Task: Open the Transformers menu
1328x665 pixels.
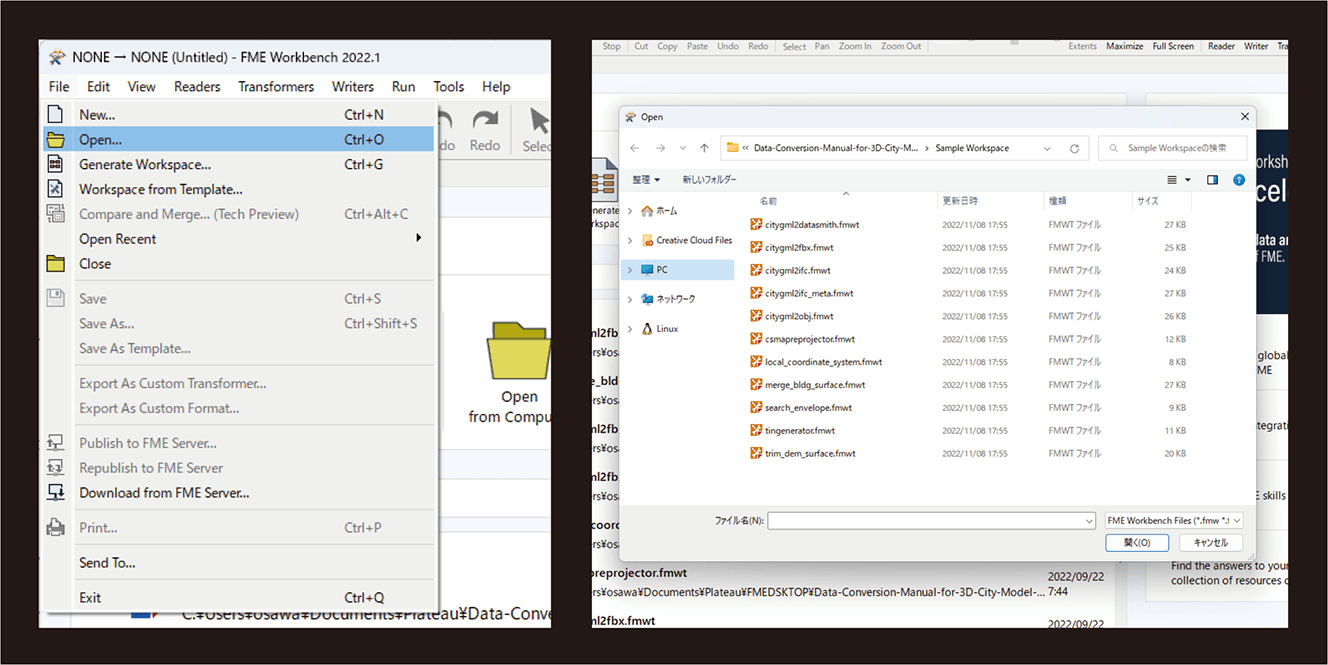Action: tap(276, 87)
